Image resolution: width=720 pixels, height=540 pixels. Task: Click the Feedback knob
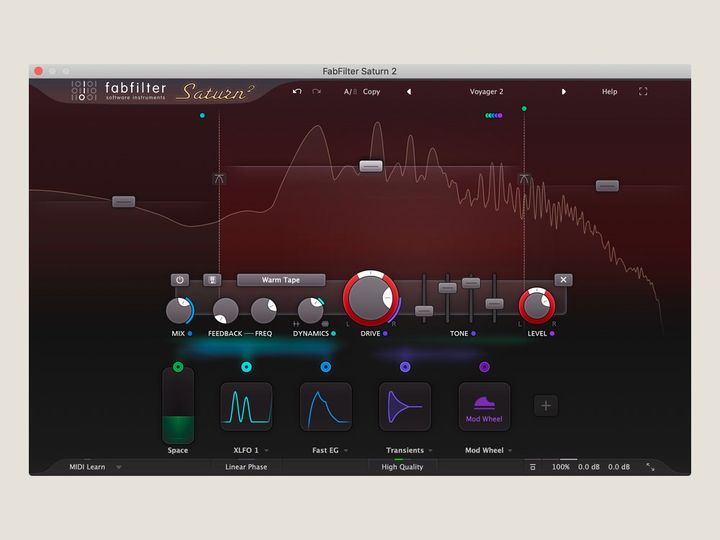point(225,311)
